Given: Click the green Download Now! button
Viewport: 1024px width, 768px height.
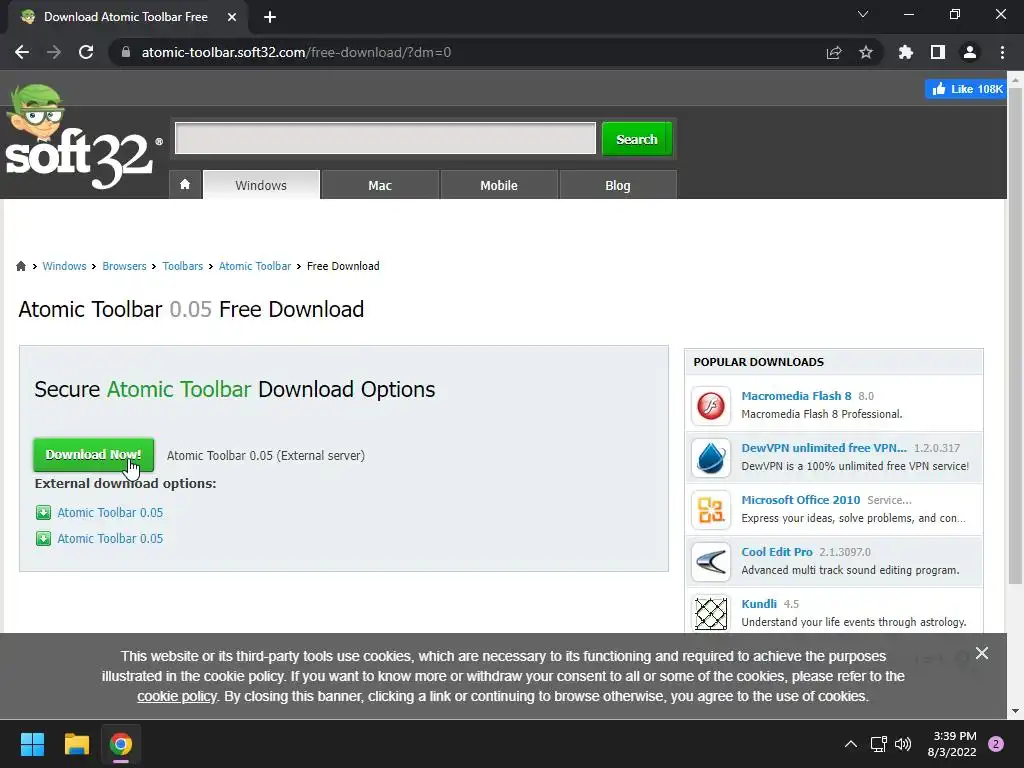Looking at the screenshot, I should [x=93, y=455].
